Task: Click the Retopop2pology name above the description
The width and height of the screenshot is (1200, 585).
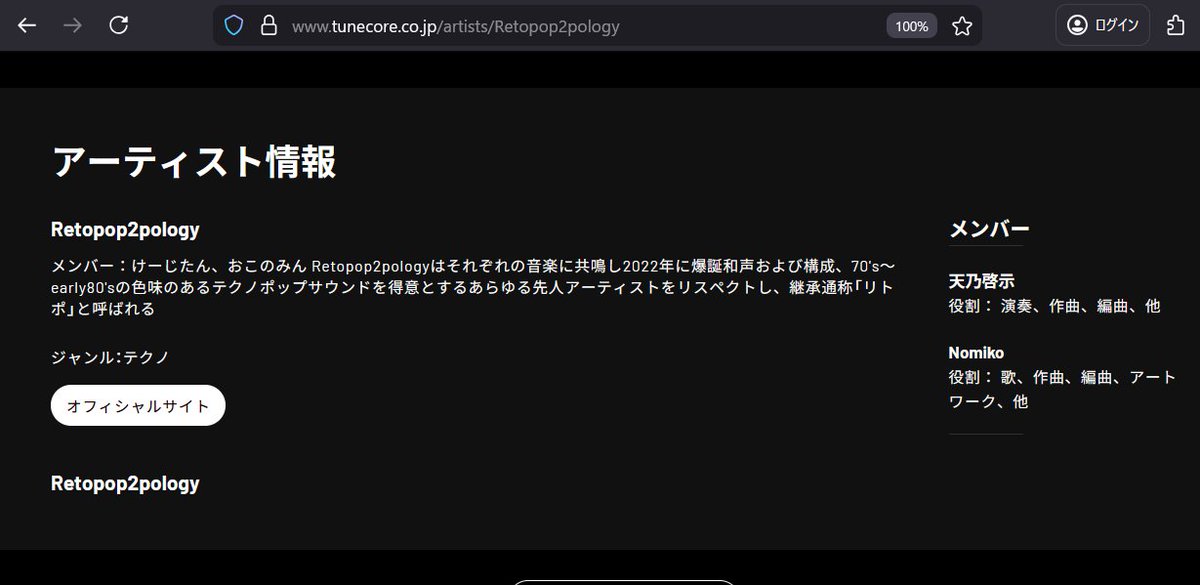Action: pyautogui.click(x=125, y=230)
